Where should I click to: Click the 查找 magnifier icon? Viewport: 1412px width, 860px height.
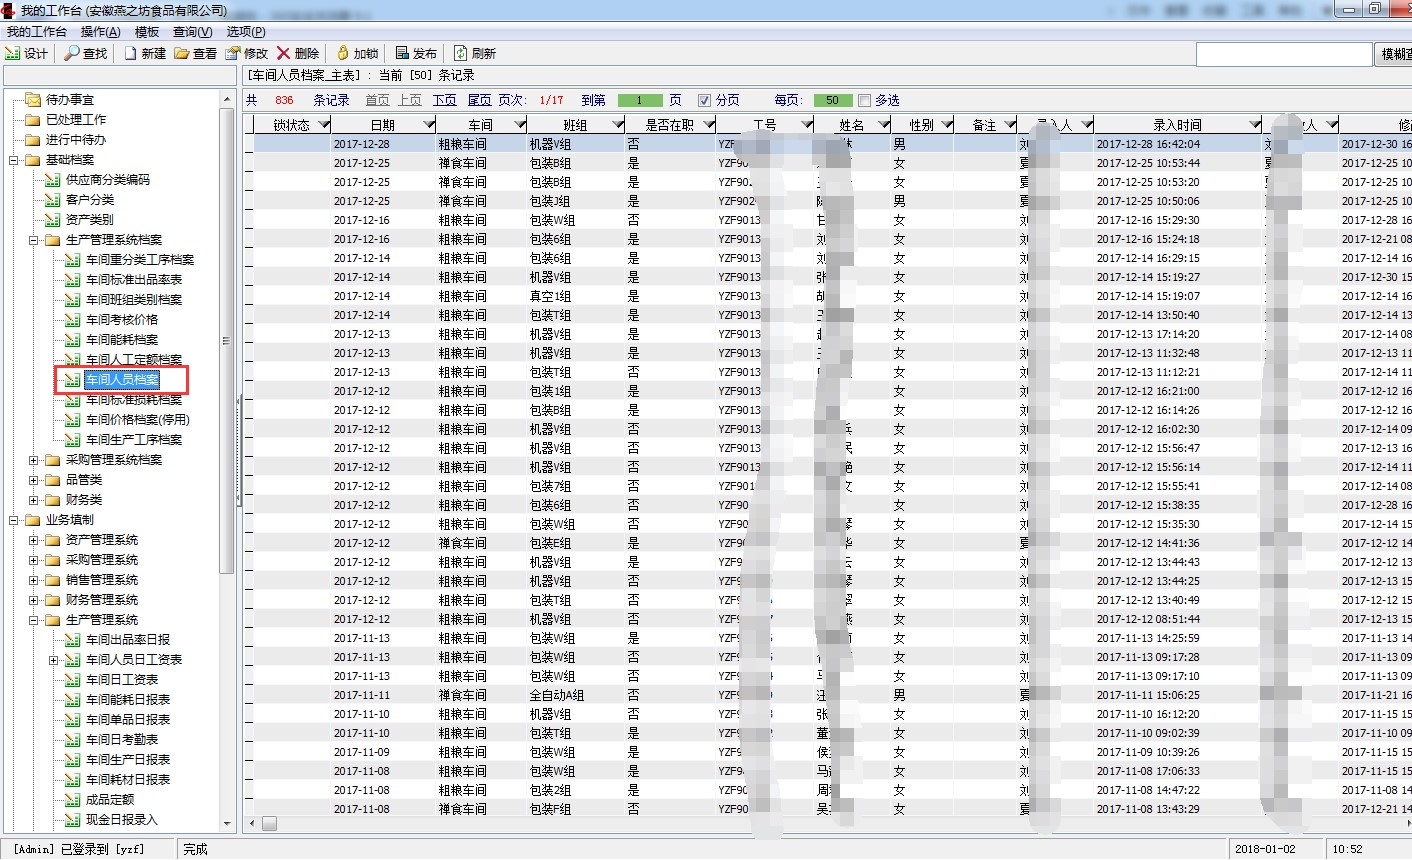pyautogui.click(x=72, y=53)
